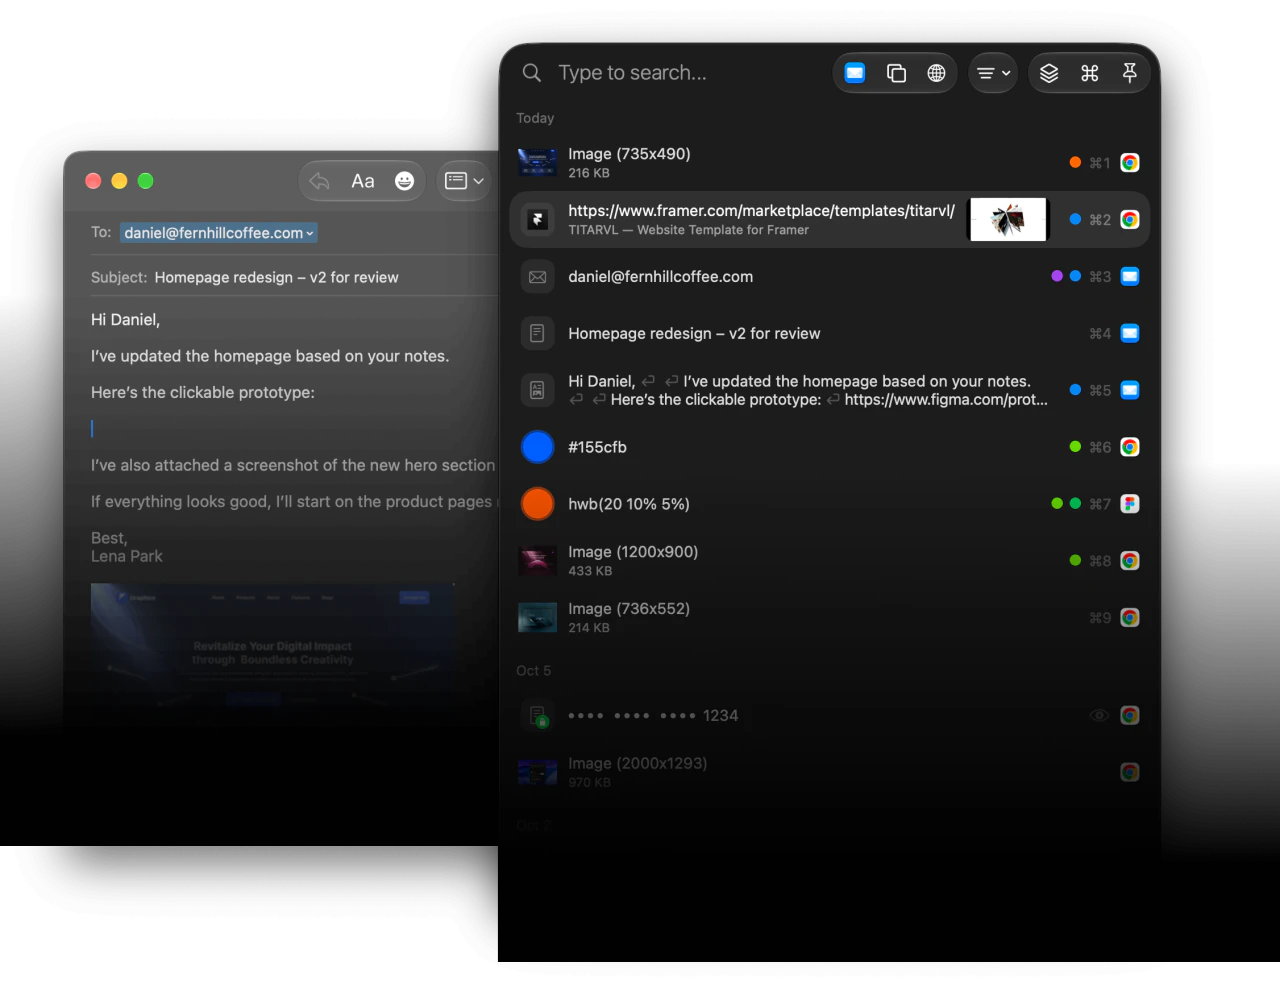Viewport: 1280px width, 987px height.
Task: Click thumbnail of Image (1200x900)
Action: (537, 561)
